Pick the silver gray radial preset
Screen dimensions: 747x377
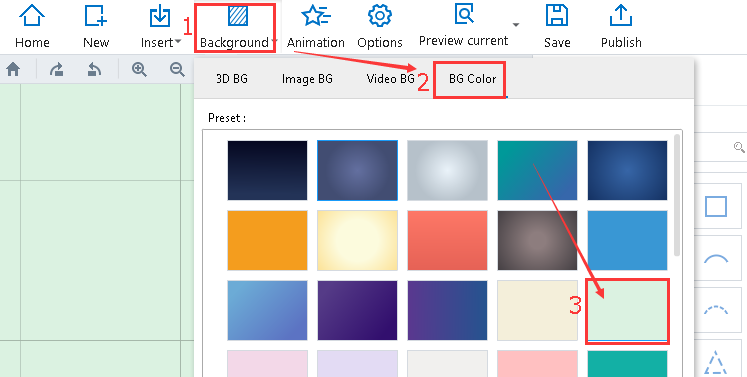pos(447,170)
